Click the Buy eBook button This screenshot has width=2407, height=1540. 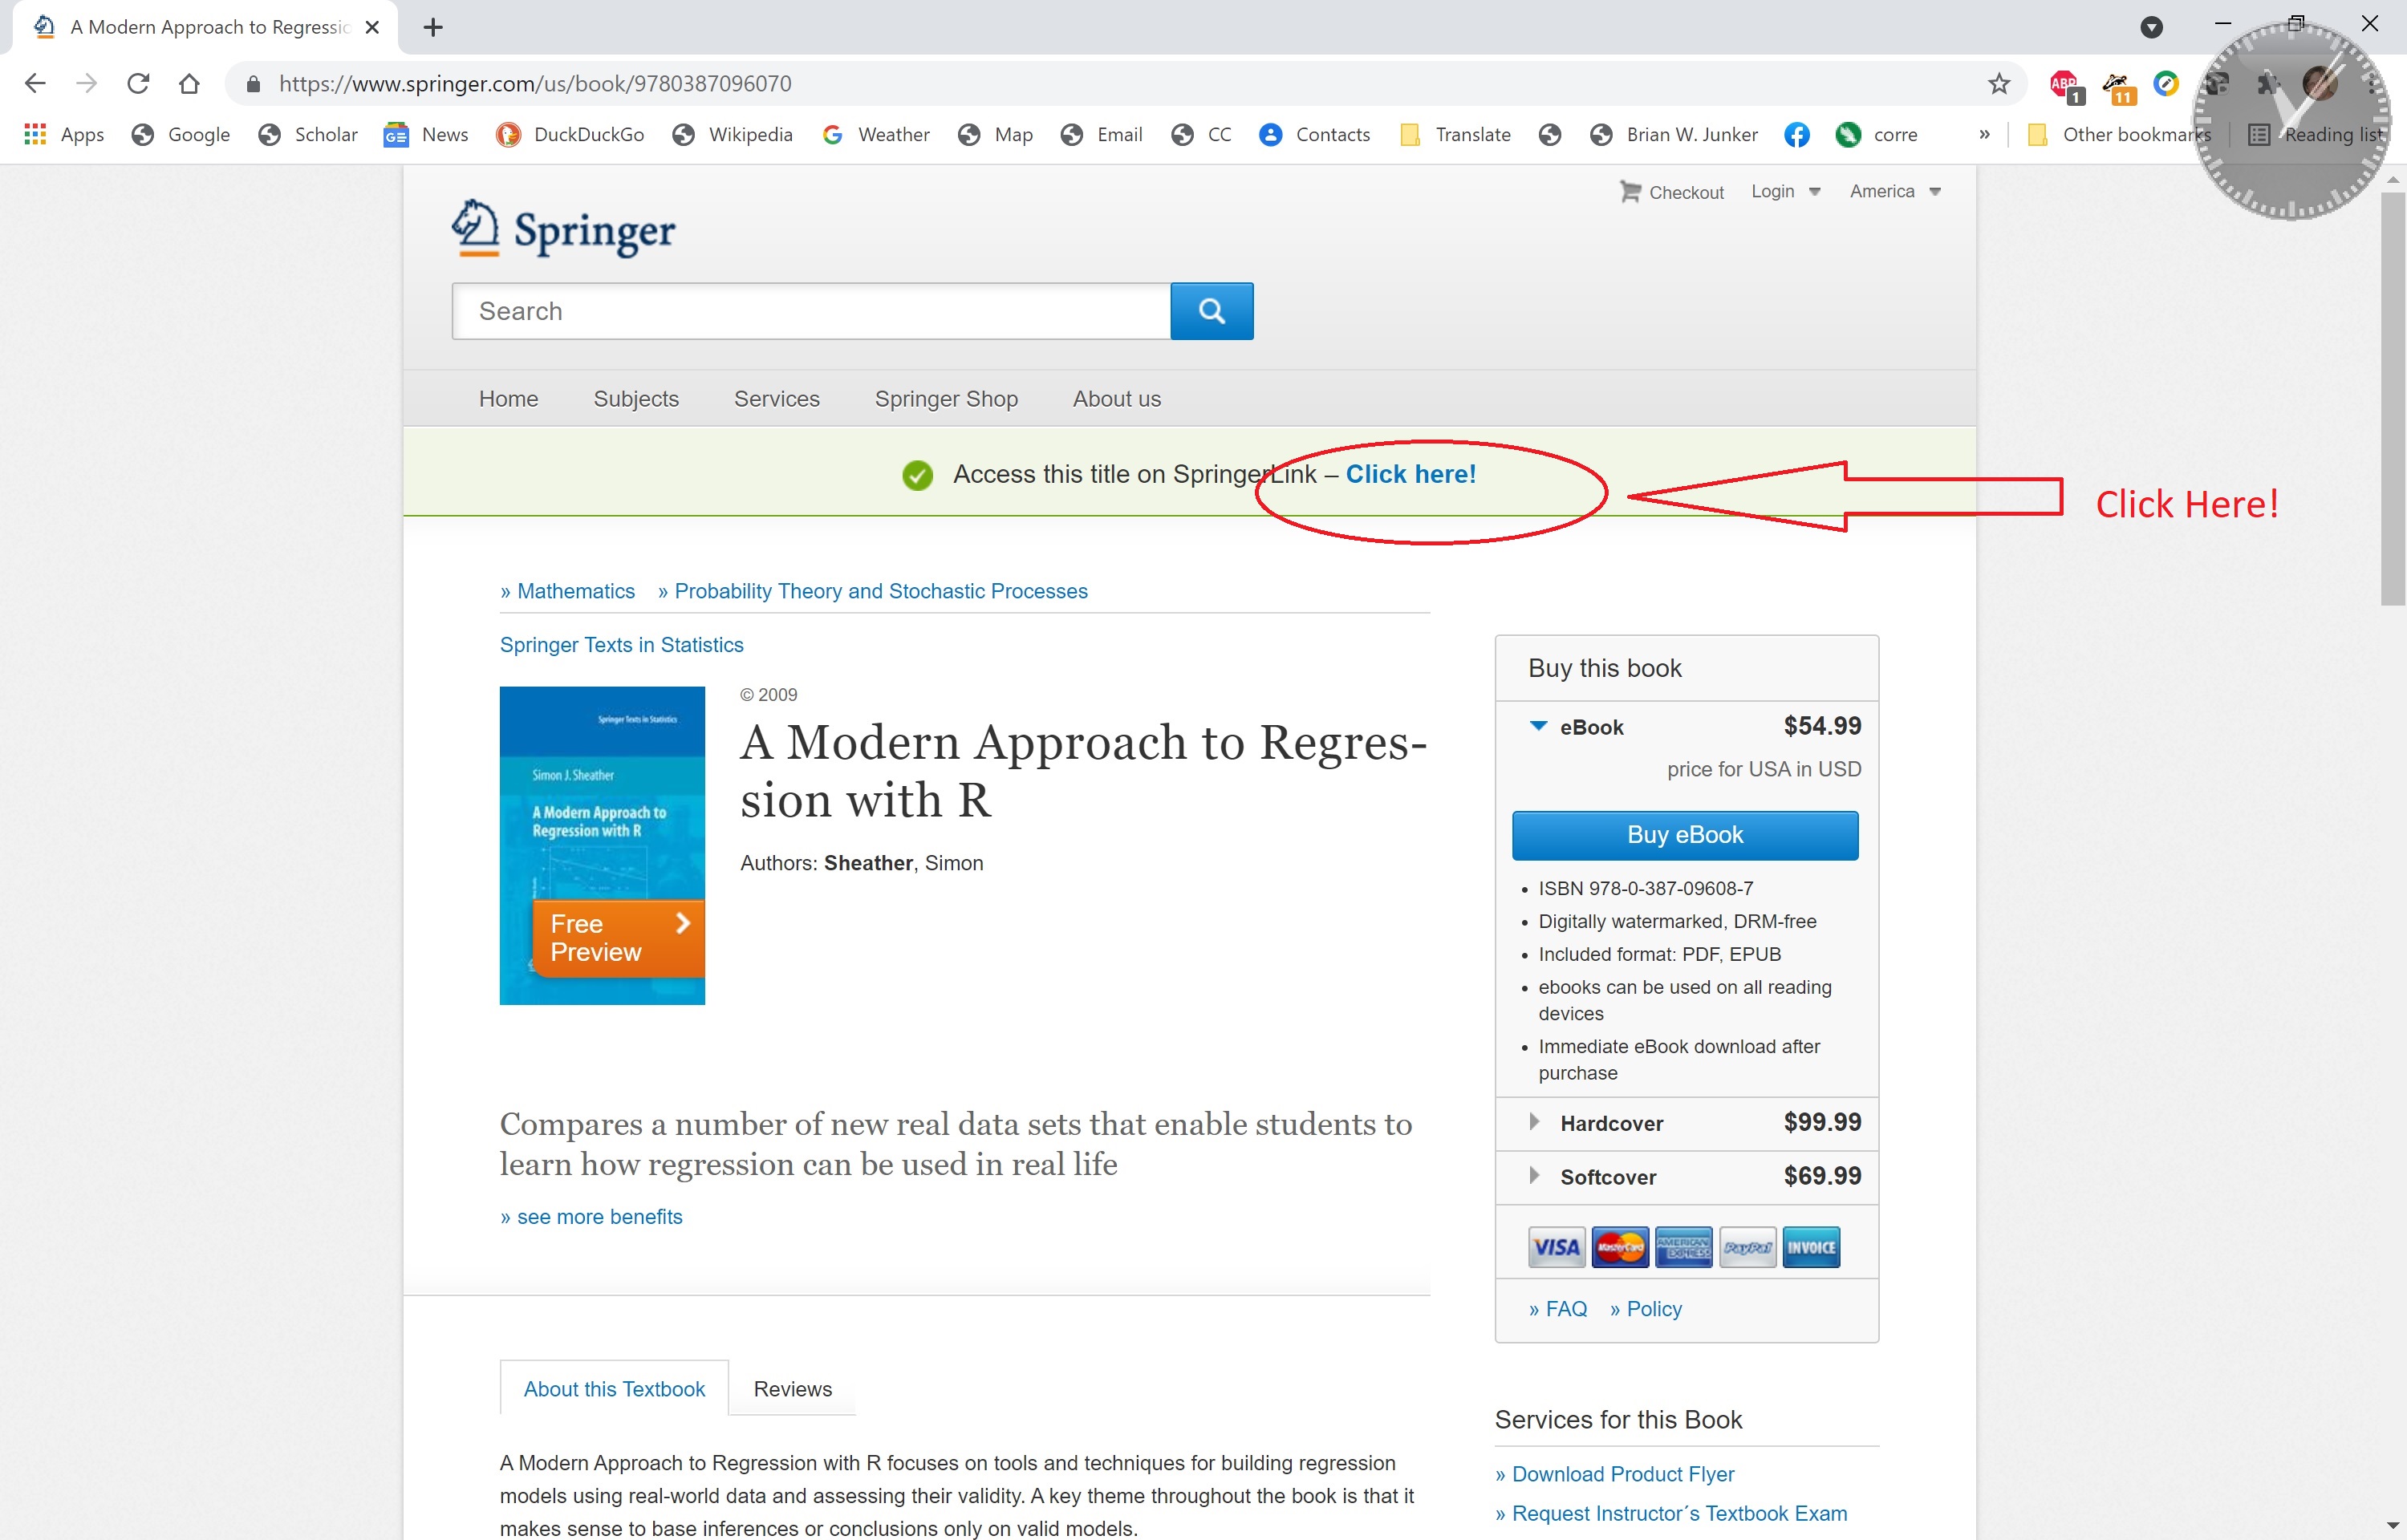[1685, 835]
